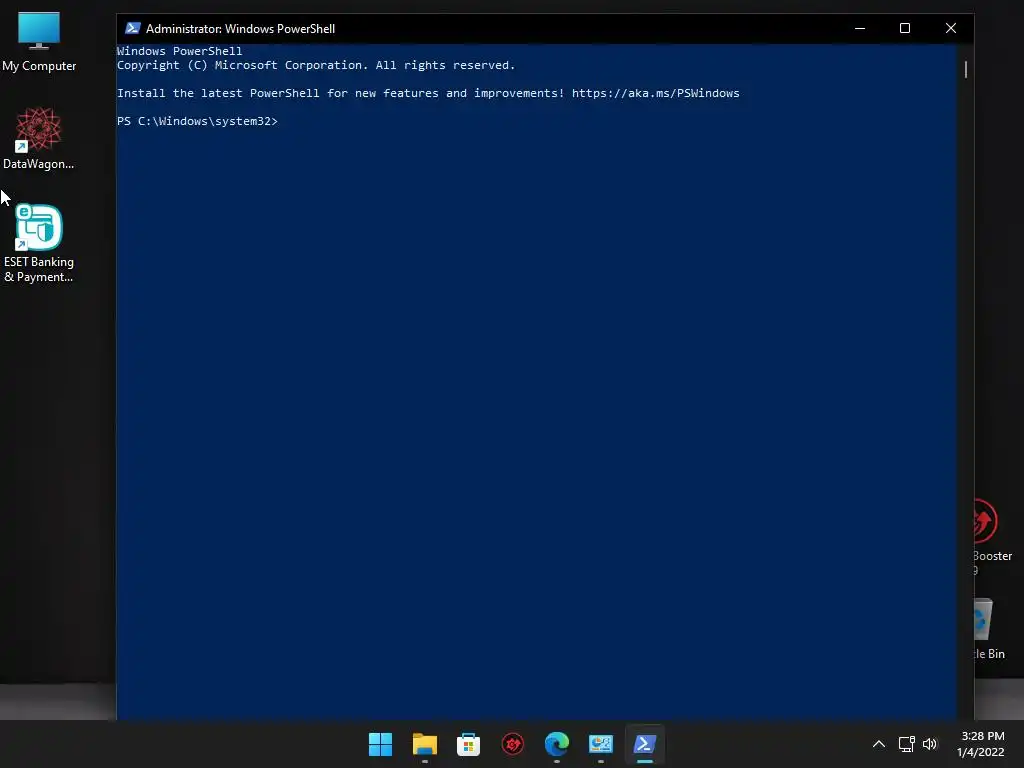Image resolution: width=1024 pixels, height=768 pixels.
Task: Select the Booster desktop icon
Action: (x=993, y=537)
